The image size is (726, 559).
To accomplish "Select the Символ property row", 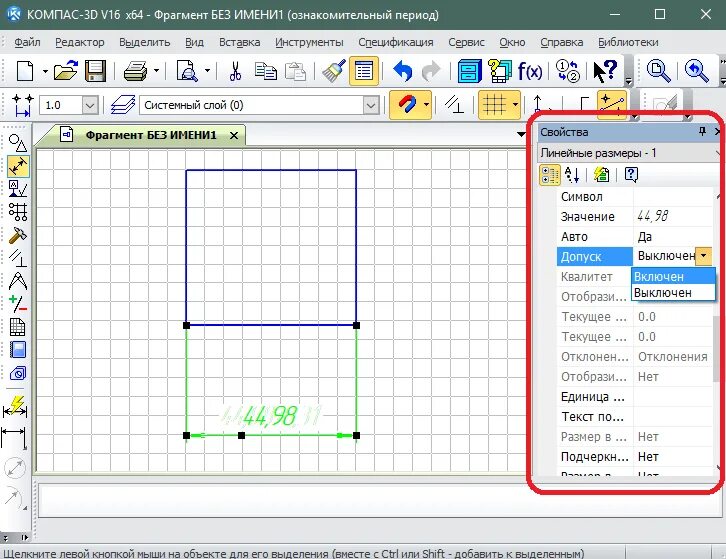I will click(634, 196).
